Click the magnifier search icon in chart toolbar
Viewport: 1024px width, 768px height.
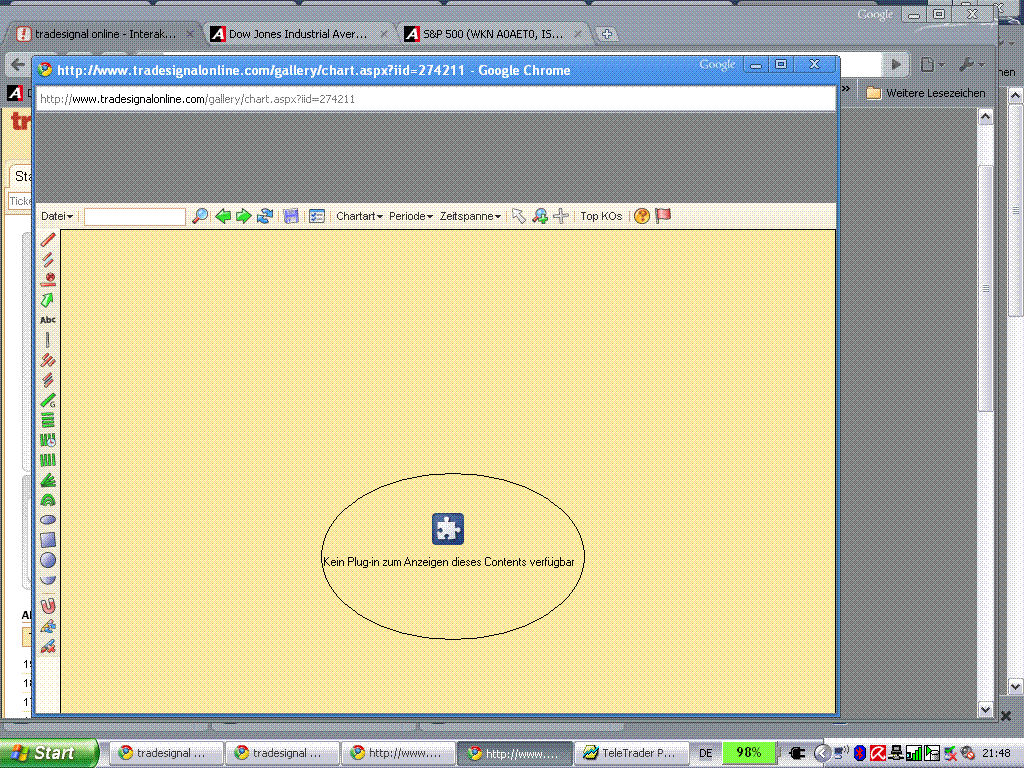coord(200,216)
